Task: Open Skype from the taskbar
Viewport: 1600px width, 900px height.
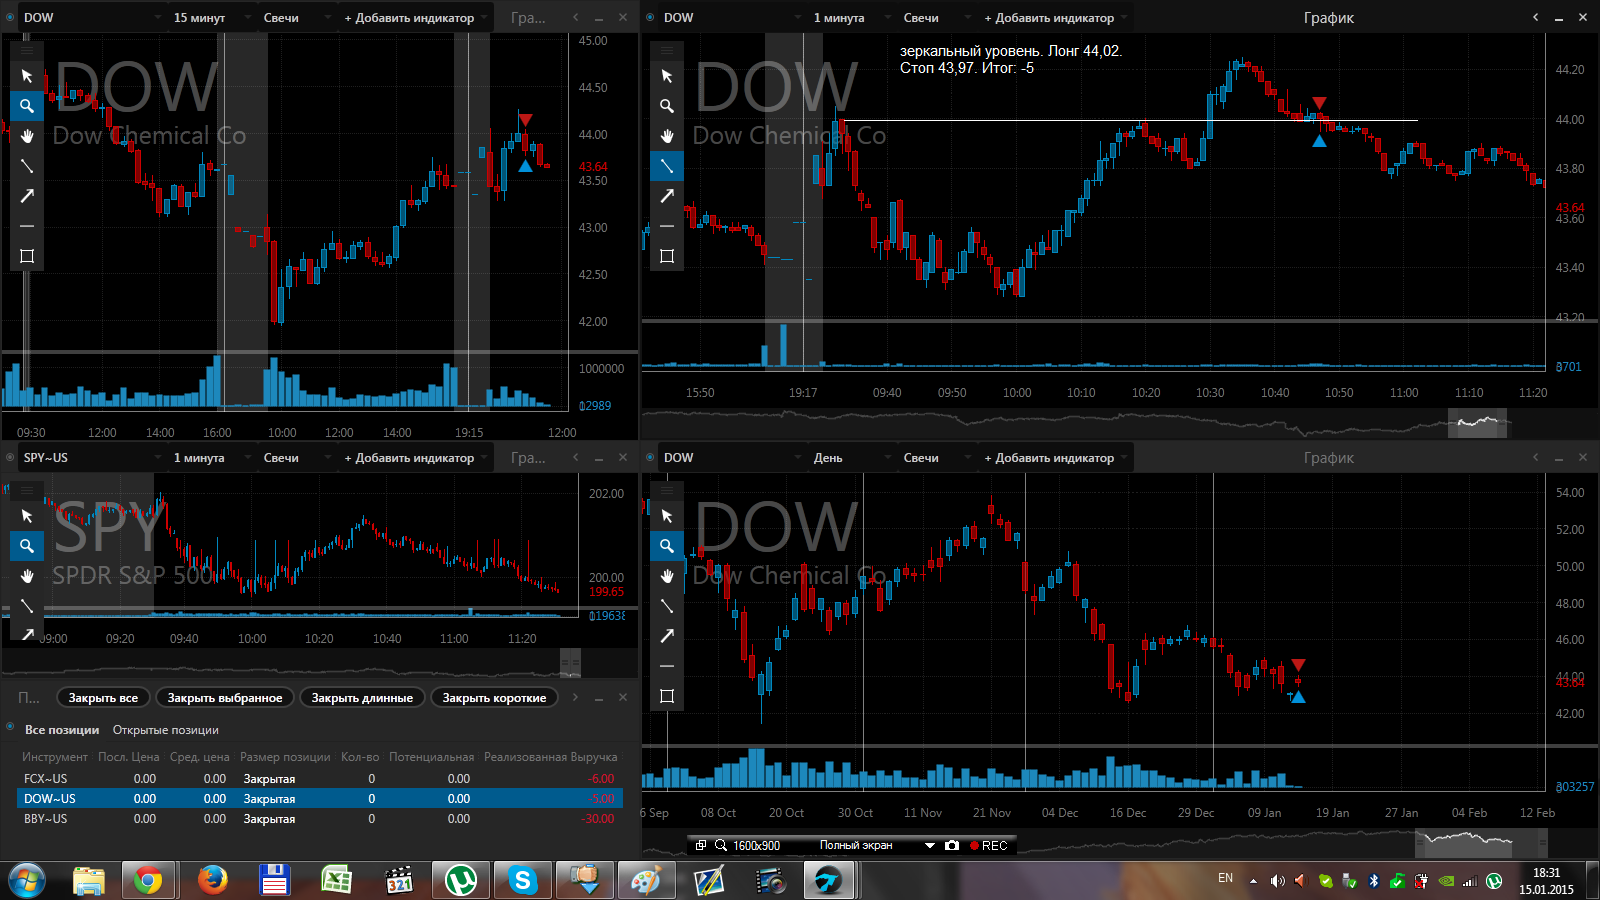Action: pos(522,881)
